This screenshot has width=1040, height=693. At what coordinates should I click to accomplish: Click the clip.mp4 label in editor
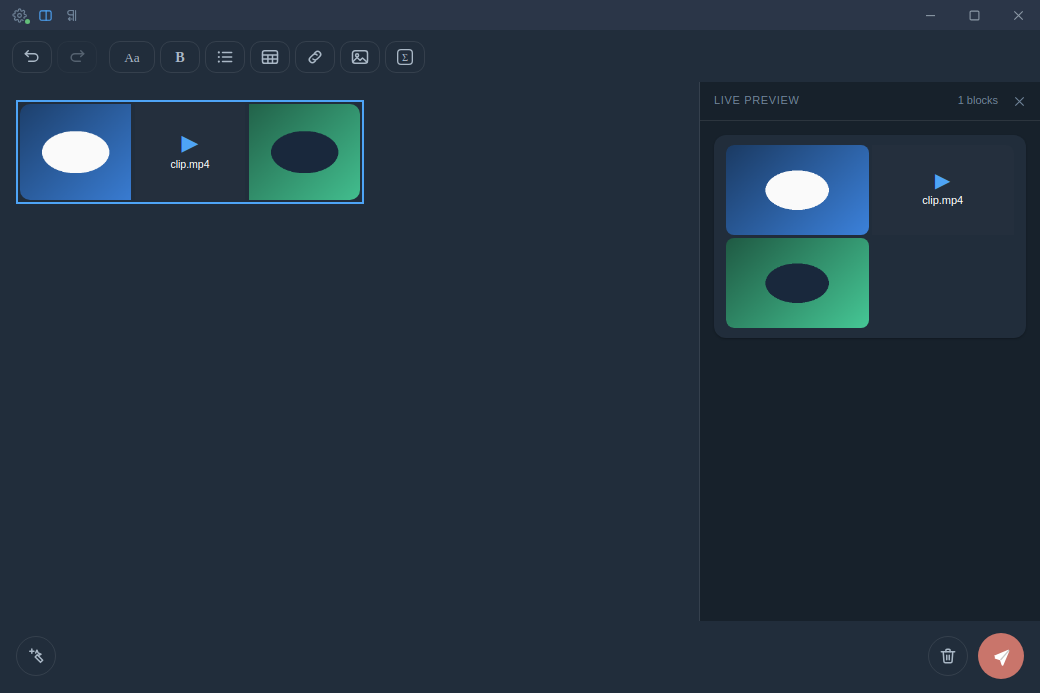click(190, 164)
